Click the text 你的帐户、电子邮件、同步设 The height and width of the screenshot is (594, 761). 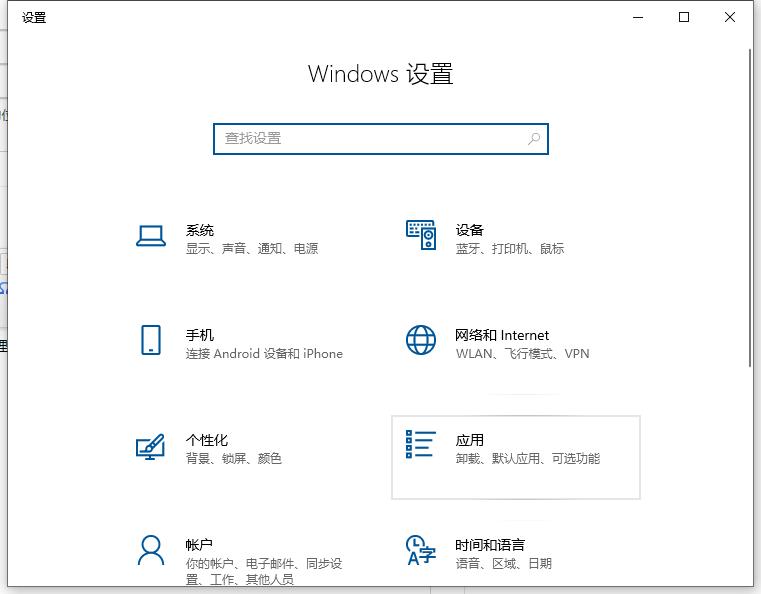264,563
